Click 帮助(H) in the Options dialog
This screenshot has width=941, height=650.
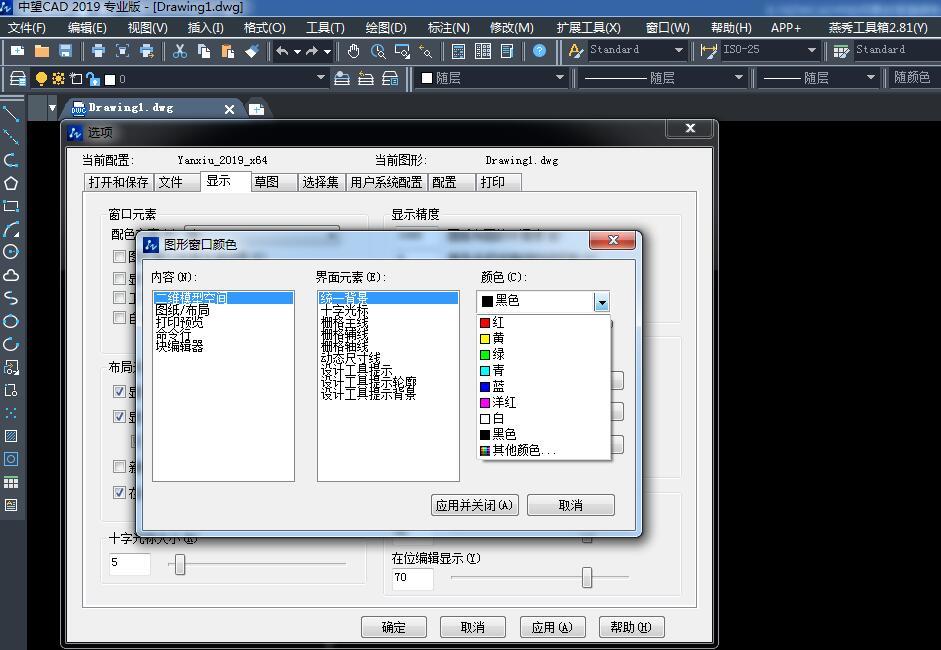pyautogui.click(x=631, y=627)
